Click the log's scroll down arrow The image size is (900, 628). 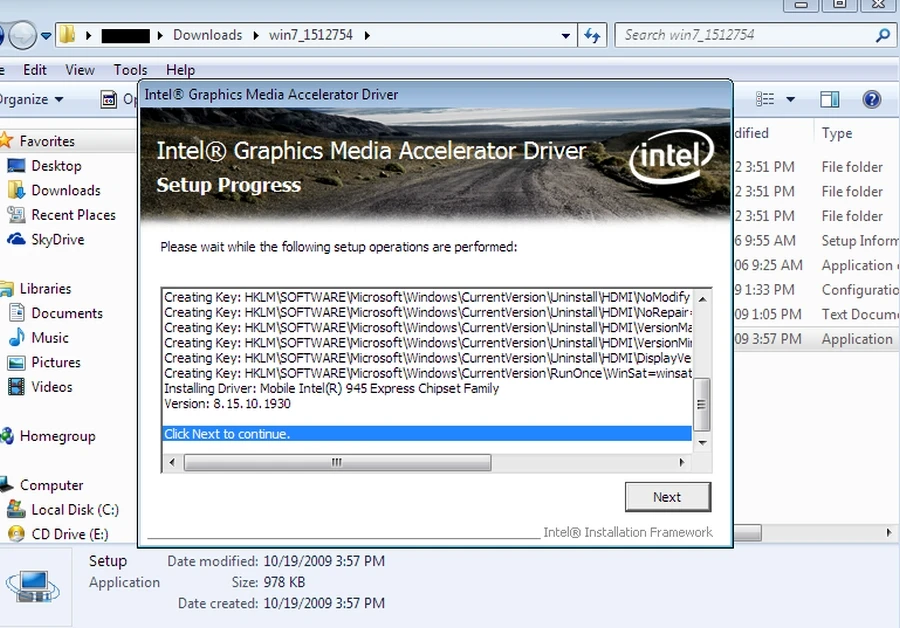pyautogui.click(x=702, y=443)
